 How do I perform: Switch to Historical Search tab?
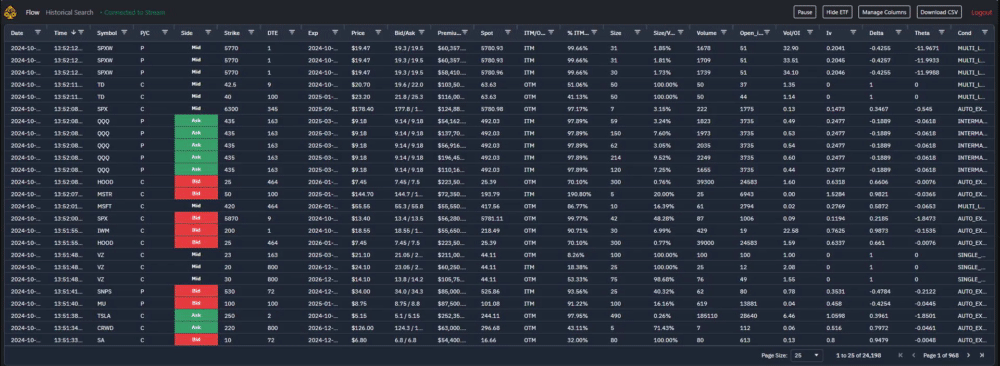(x=70, y=13)
